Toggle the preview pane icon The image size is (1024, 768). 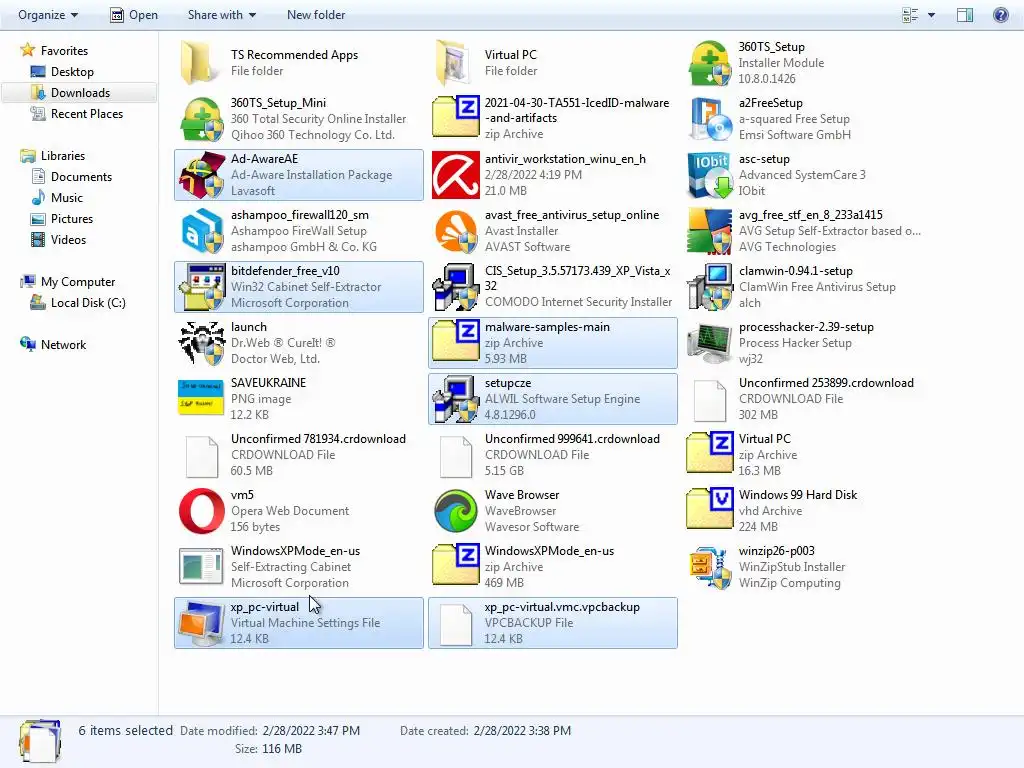tap(965, 14)
